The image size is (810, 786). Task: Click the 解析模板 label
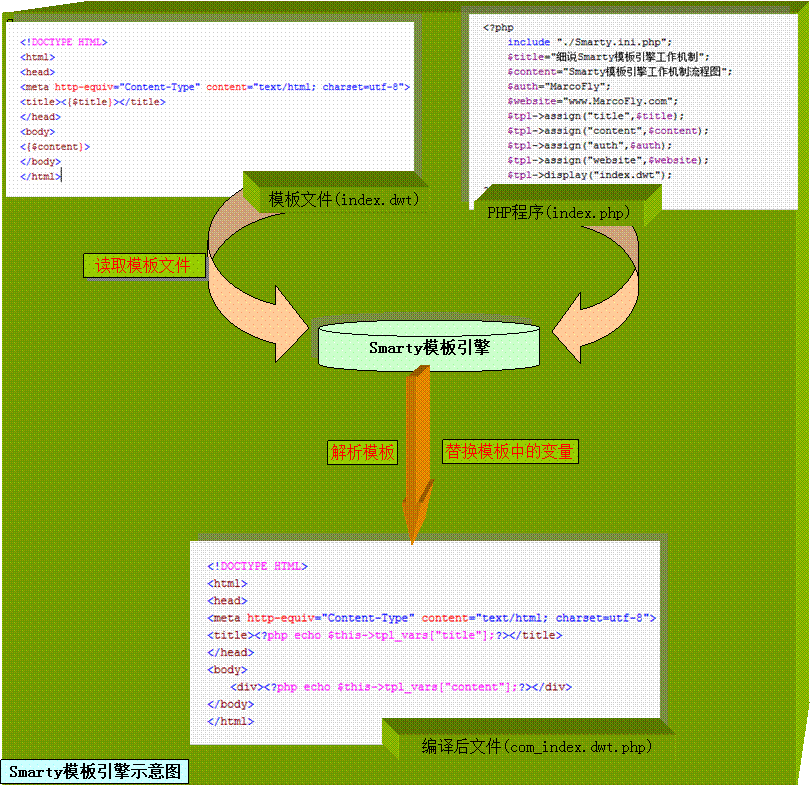click(x=363, y=452)
